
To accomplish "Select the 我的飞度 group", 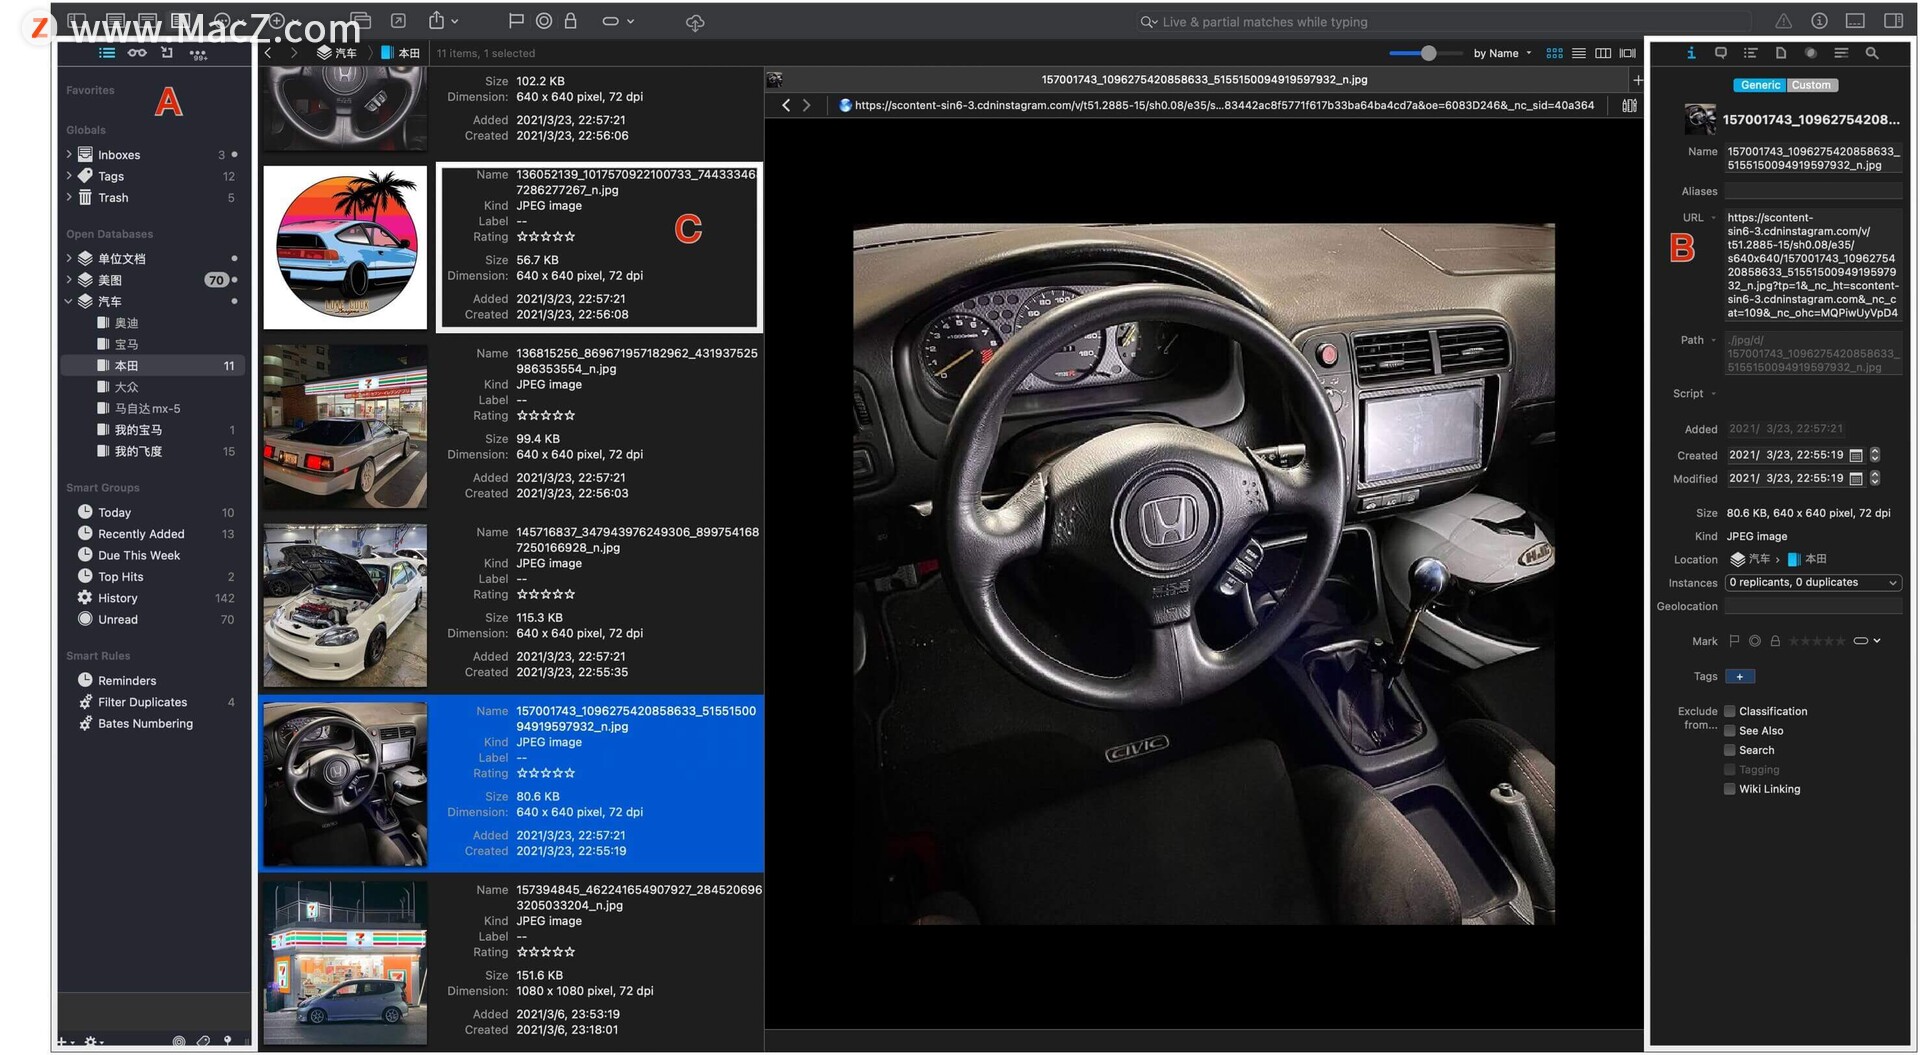I will (153, 451).
